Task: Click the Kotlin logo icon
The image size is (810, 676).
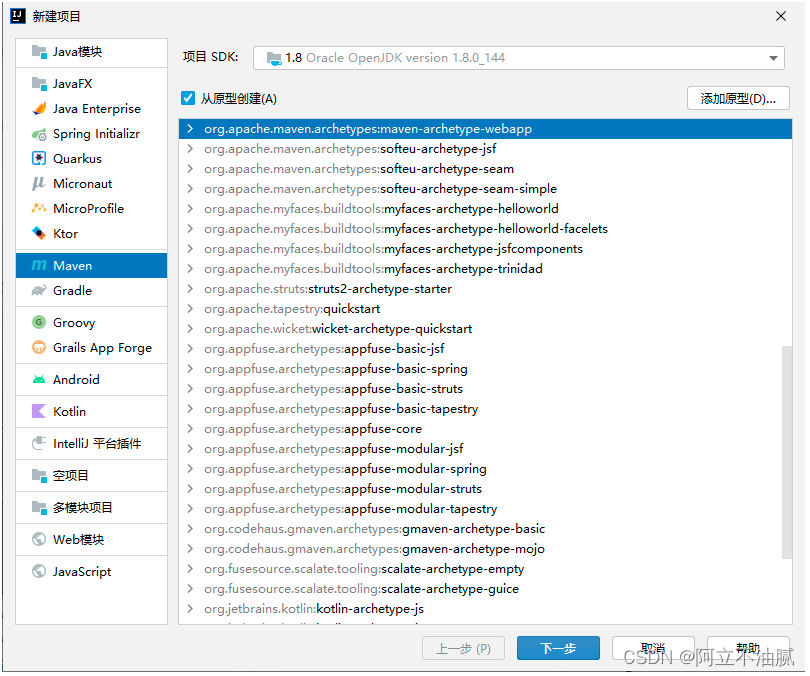Action: coord(39,412)
